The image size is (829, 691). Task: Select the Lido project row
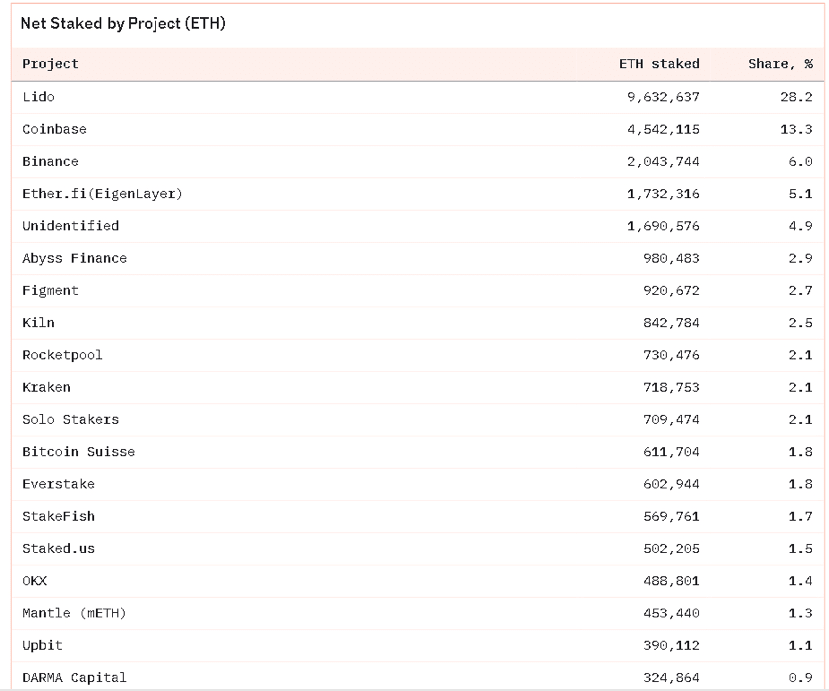pyautogui.click(x=418, y=97)
